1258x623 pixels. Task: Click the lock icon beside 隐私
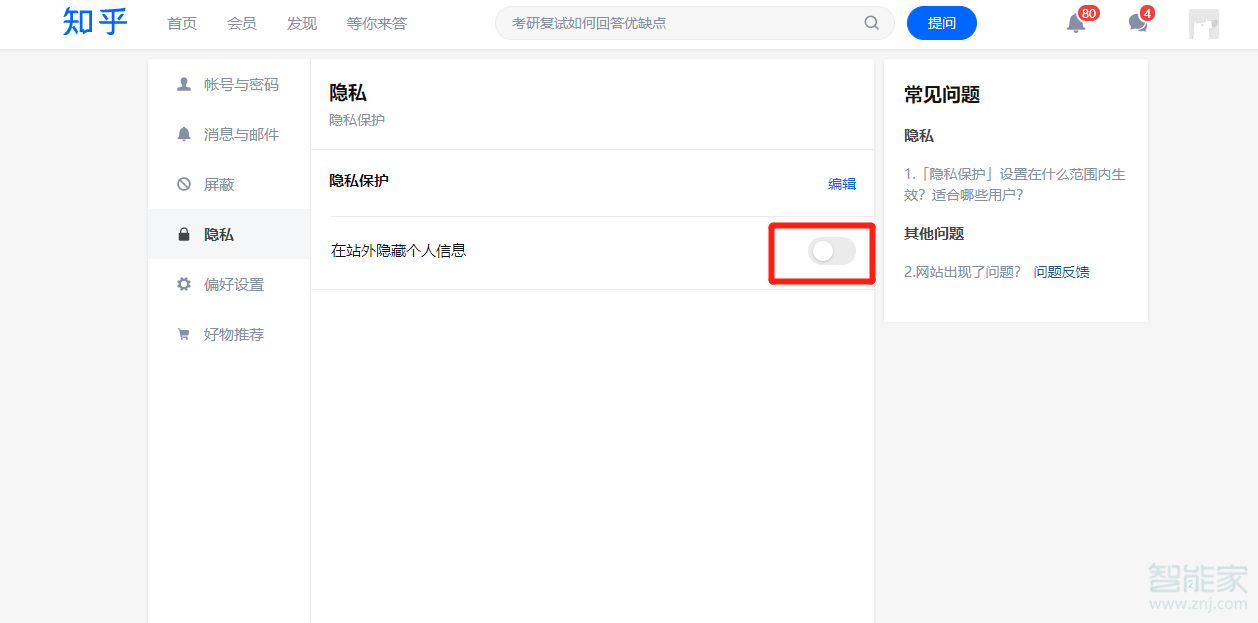click(183, 234)
